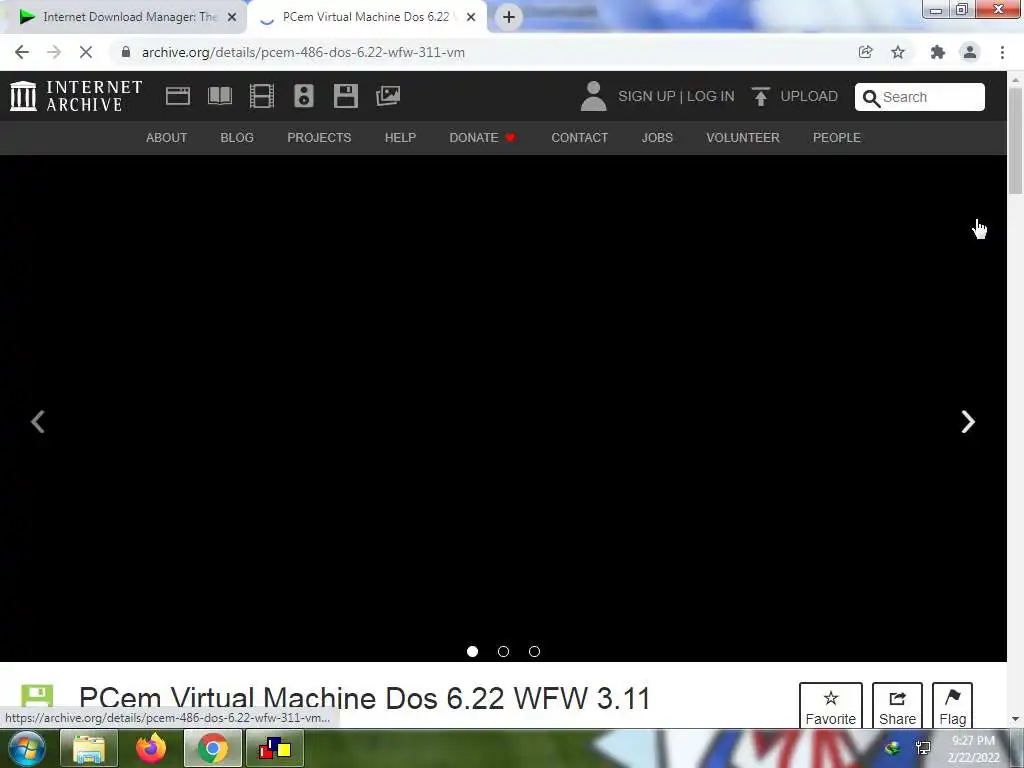Screen dimensions: 1024x768
Task: Go back with the browser arrow
Action: pyautogui.click(x=22, y=52)
